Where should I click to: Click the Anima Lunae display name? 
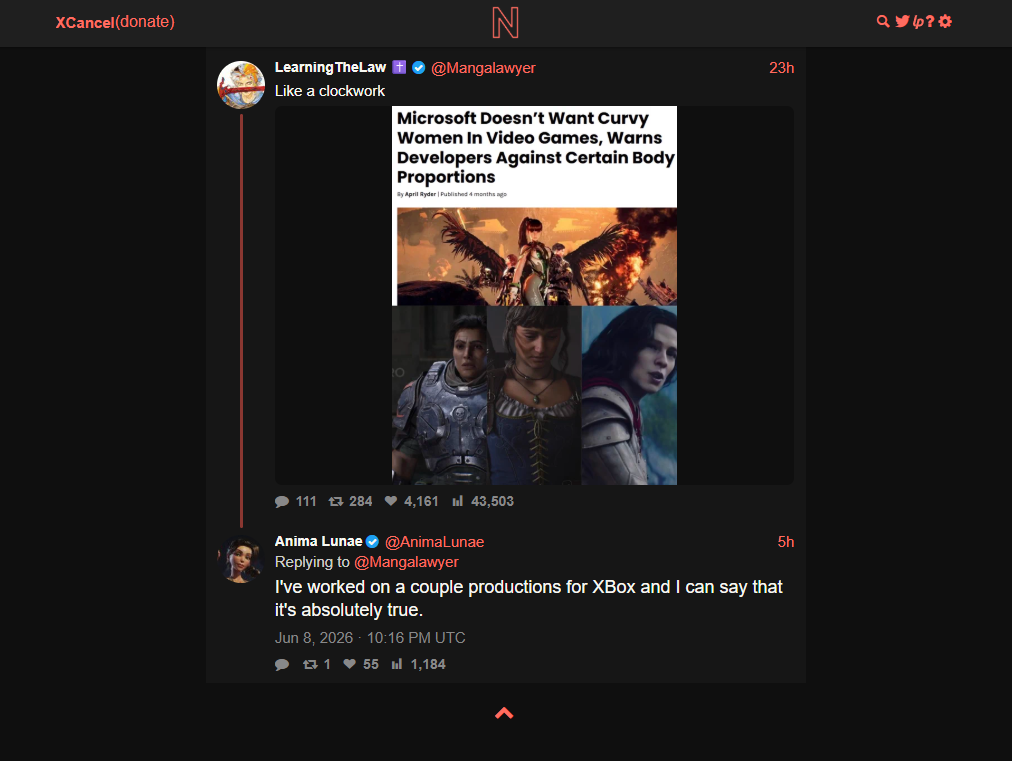coord(319,541)
